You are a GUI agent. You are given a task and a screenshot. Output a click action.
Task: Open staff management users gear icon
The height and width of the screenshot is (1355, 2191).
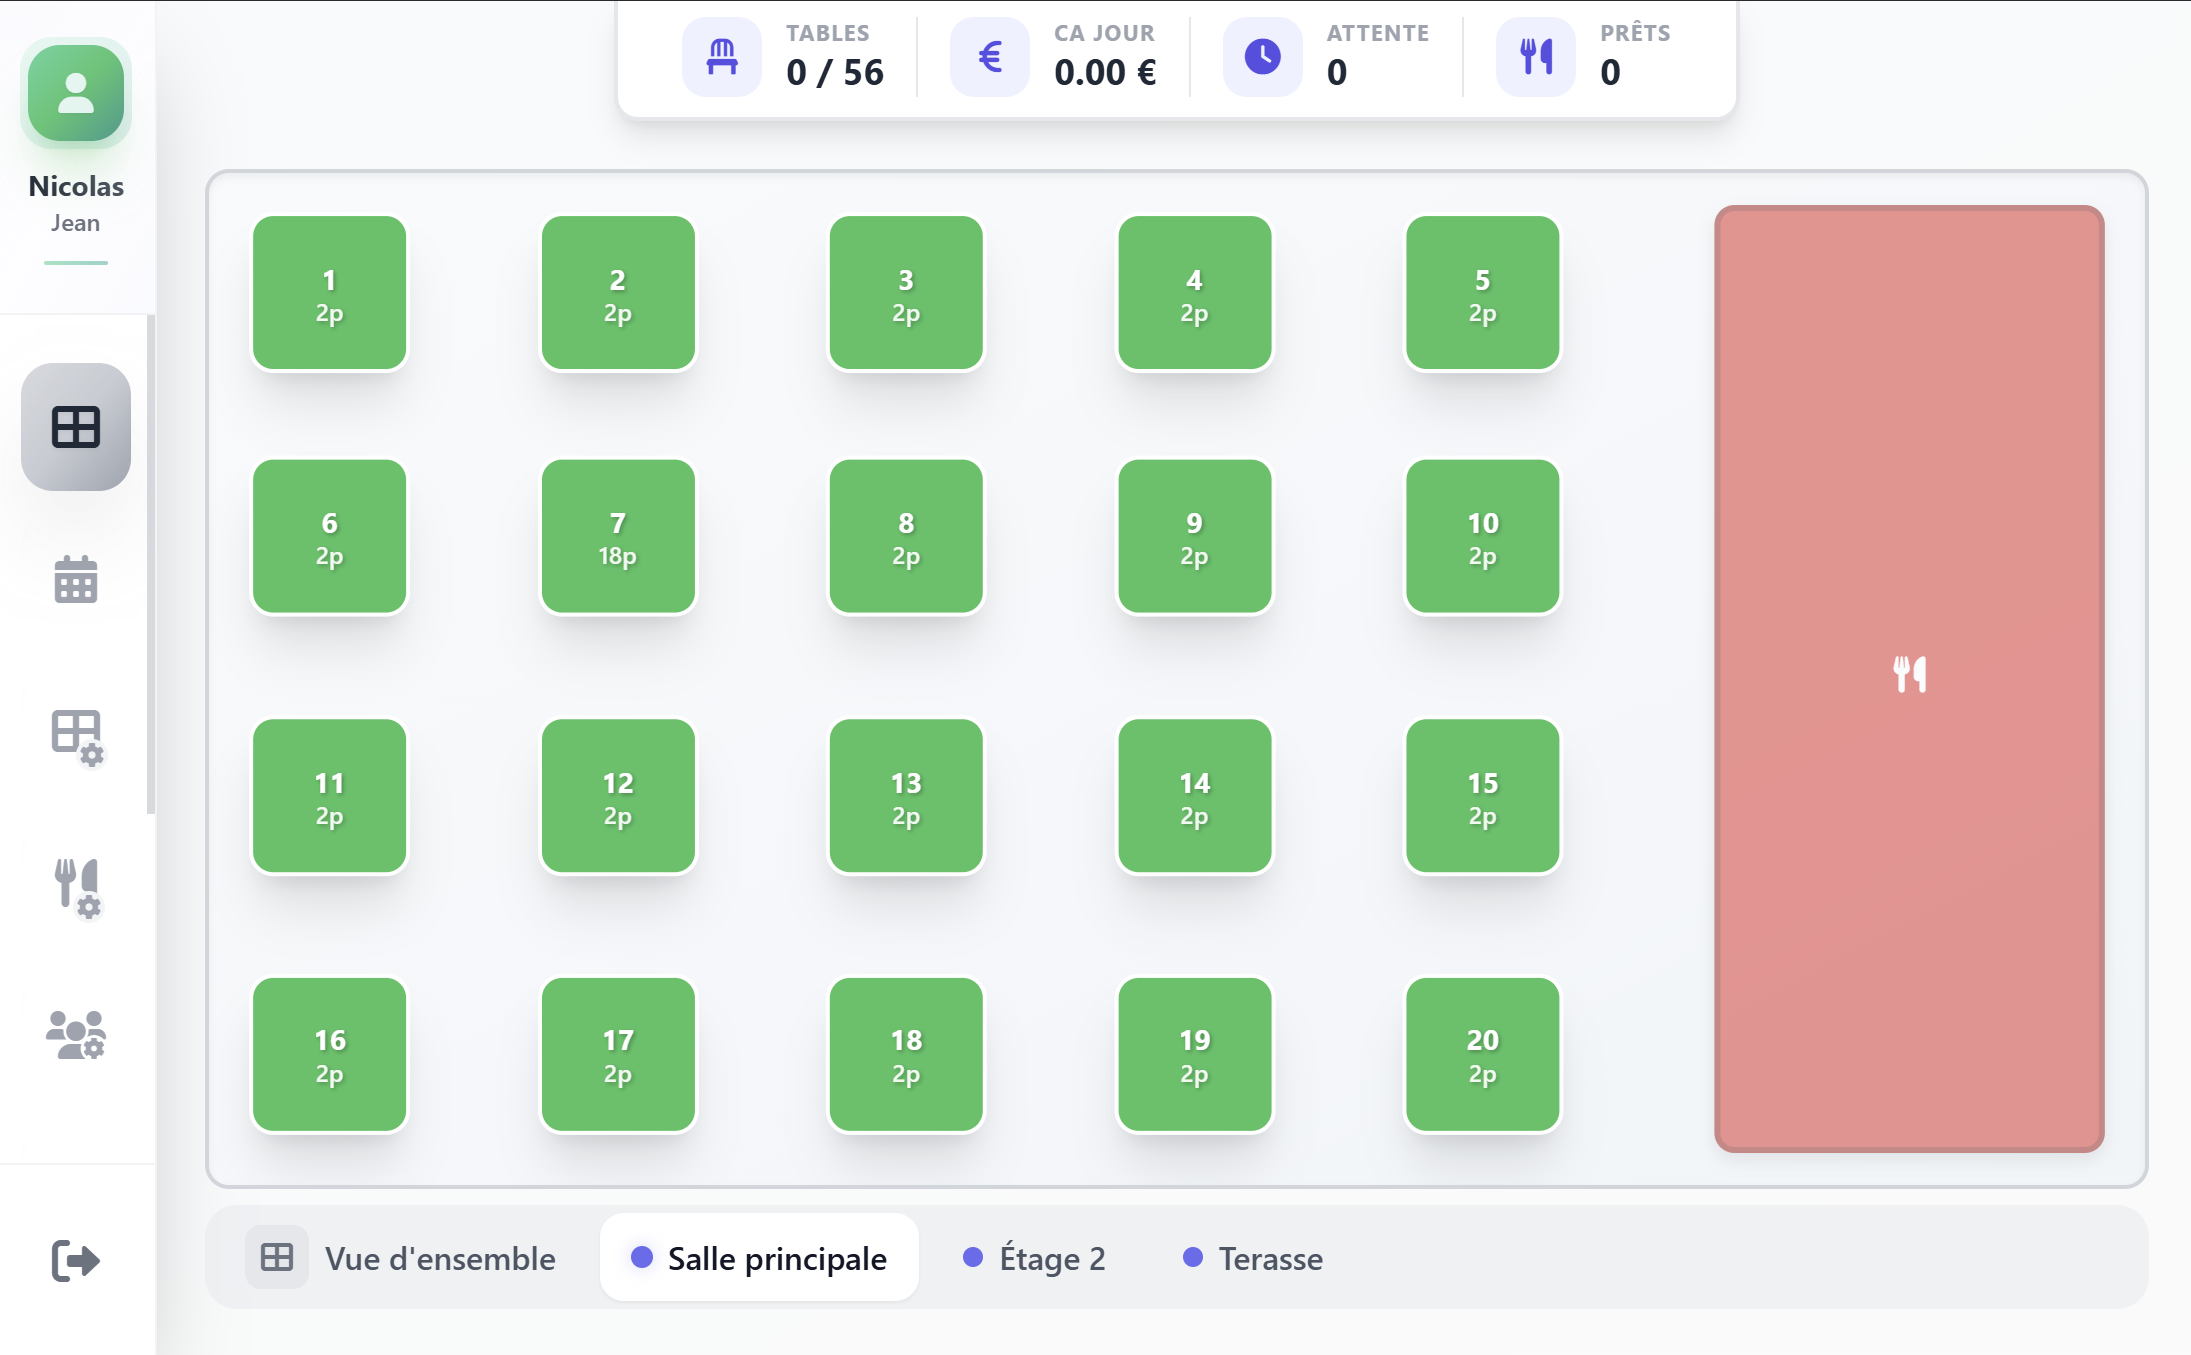click(x=76, y=1035)
